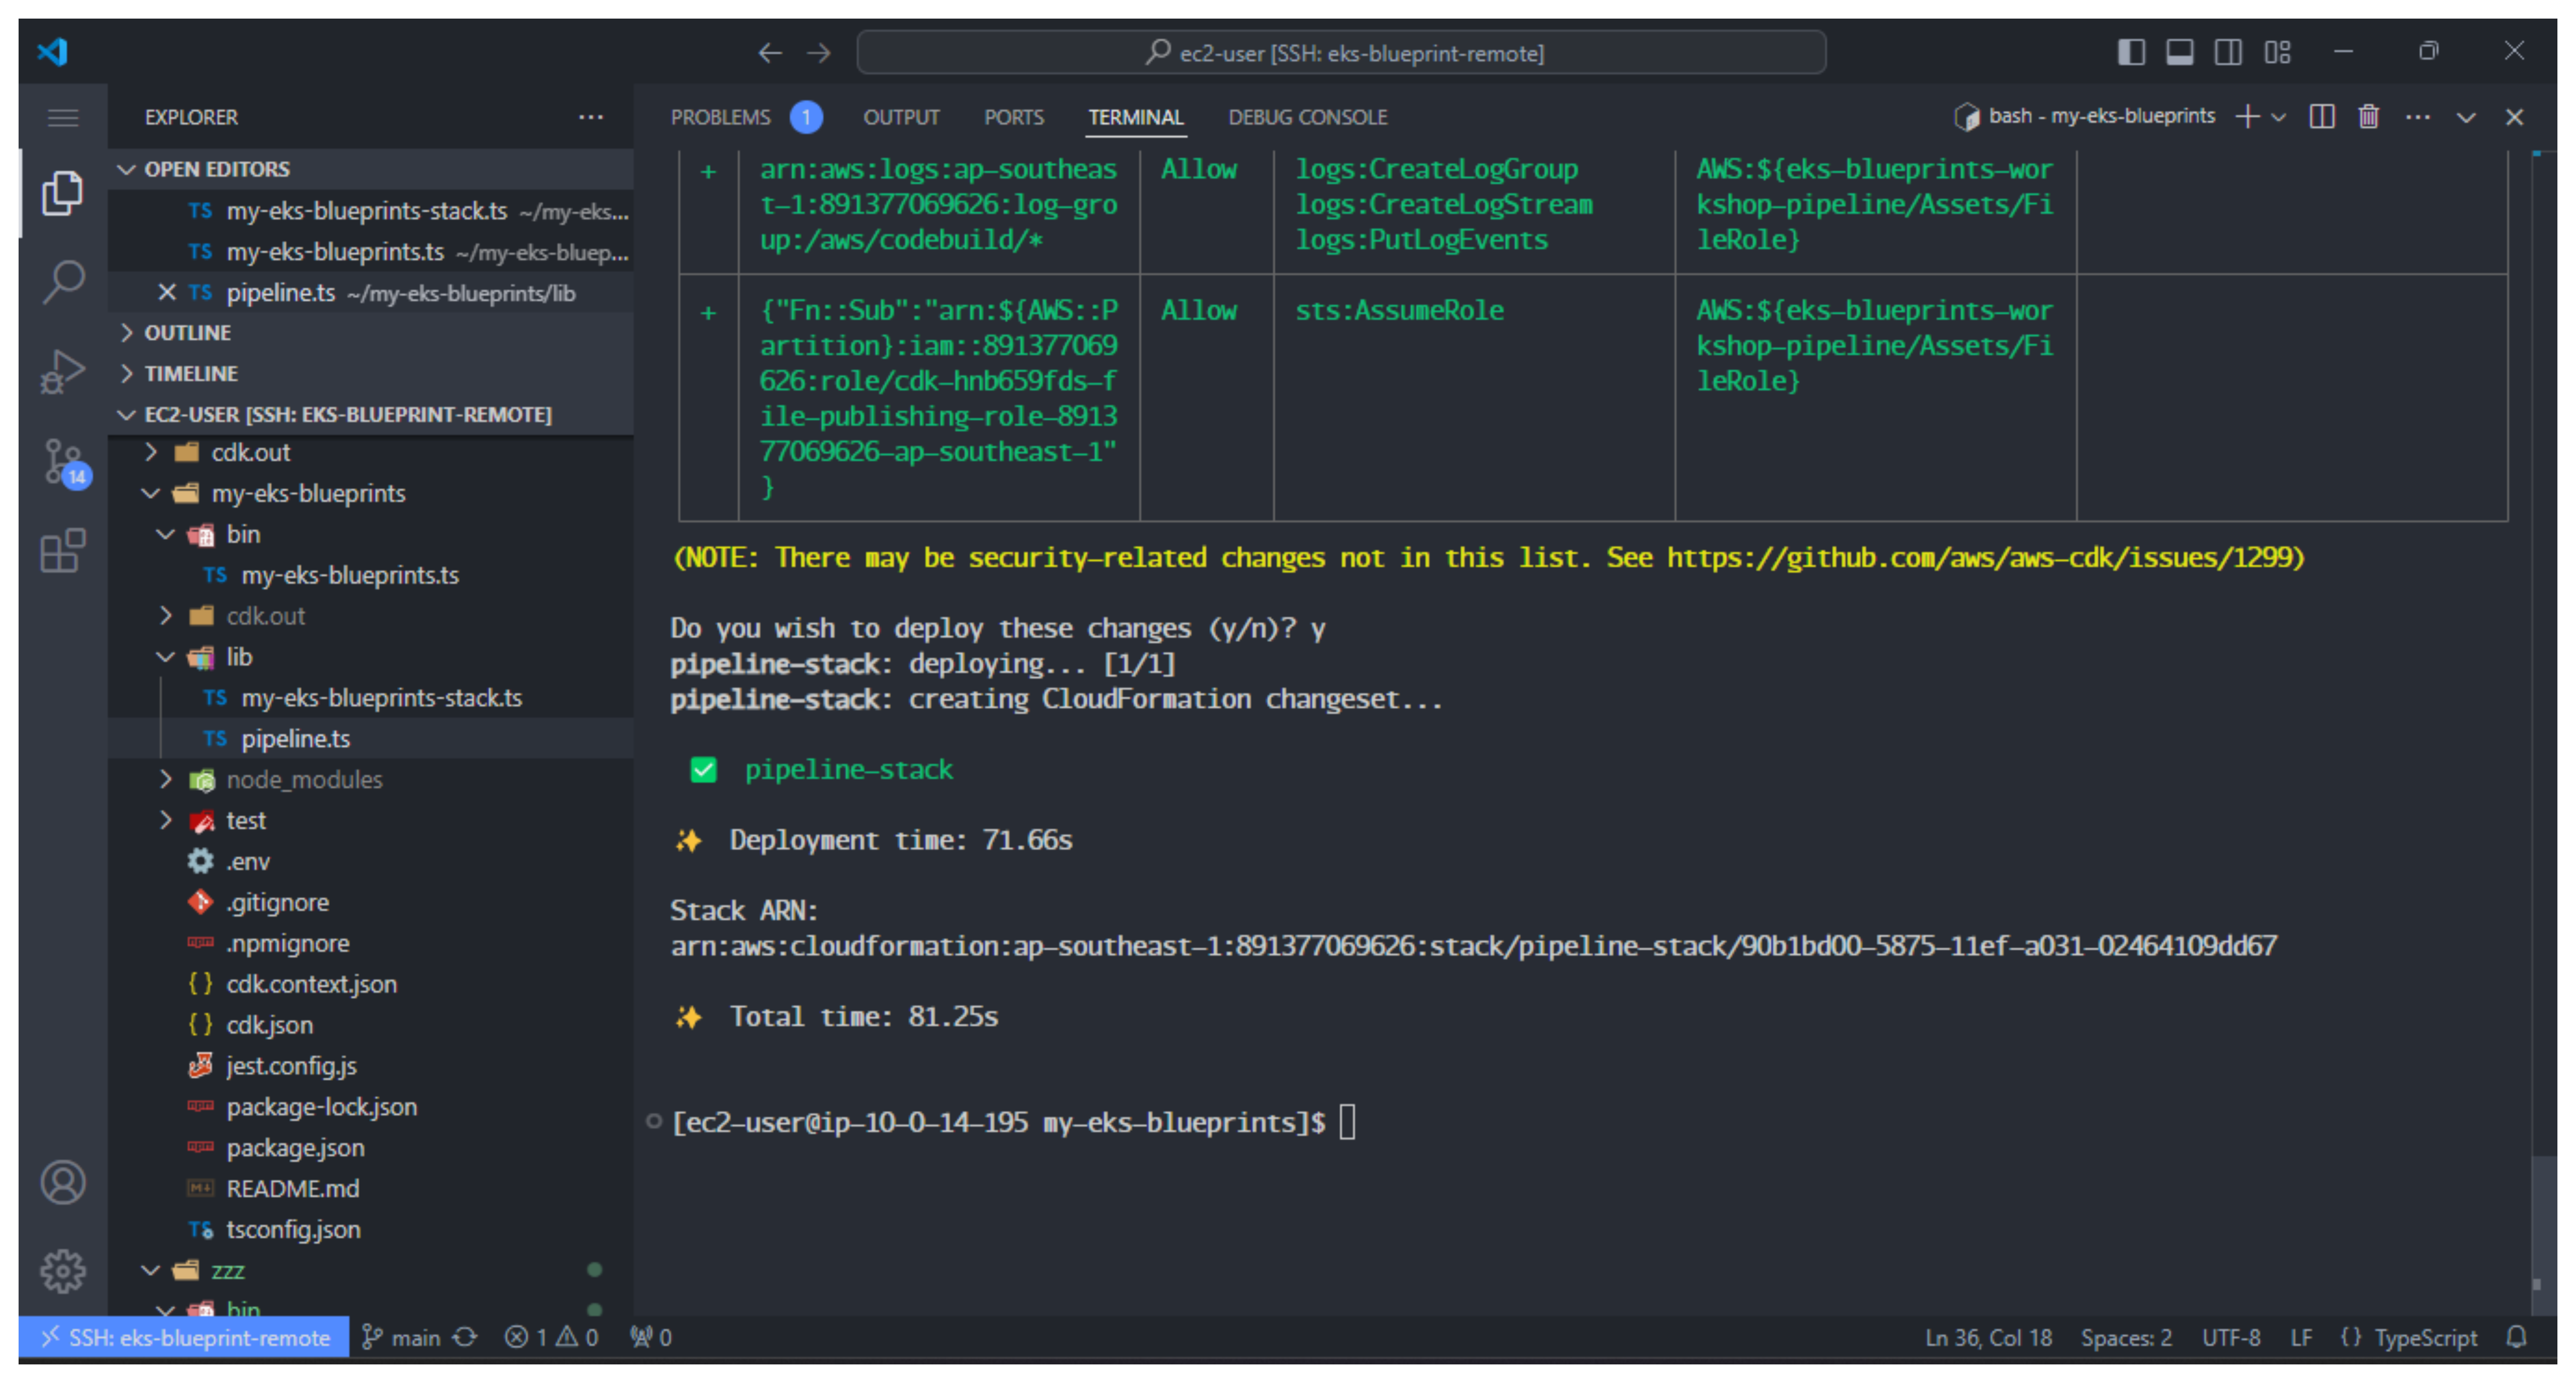Image resolution: width=2576 pixels, height=1383 pixels.
Task: Open my-eks-blueprints.ts under bin folder
Action: (370, 575)
